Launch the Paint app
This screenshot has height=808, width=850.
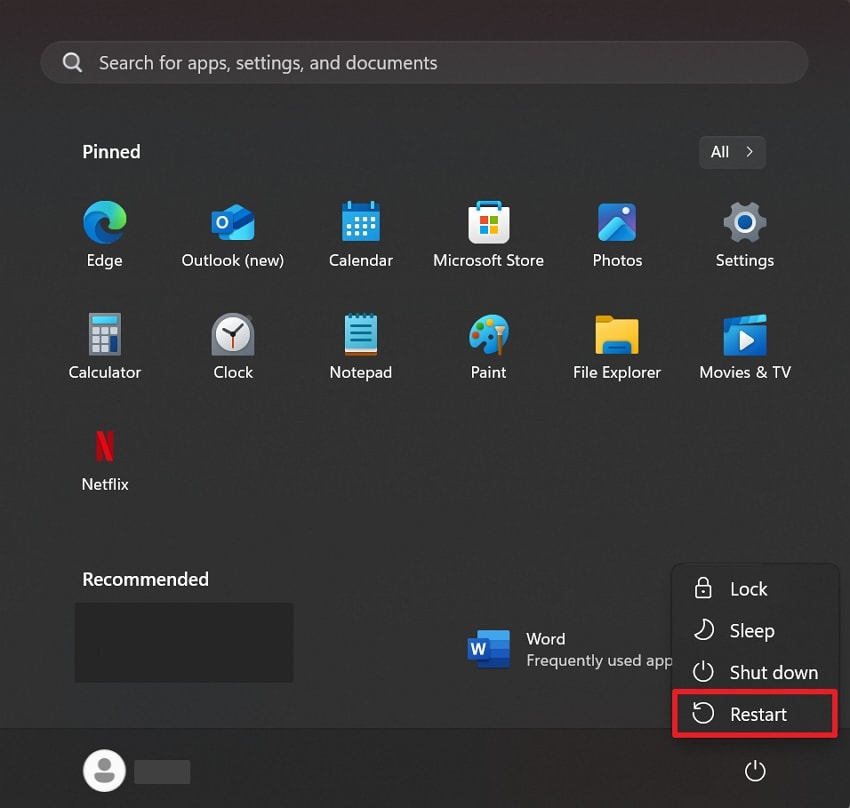(488, 346)
